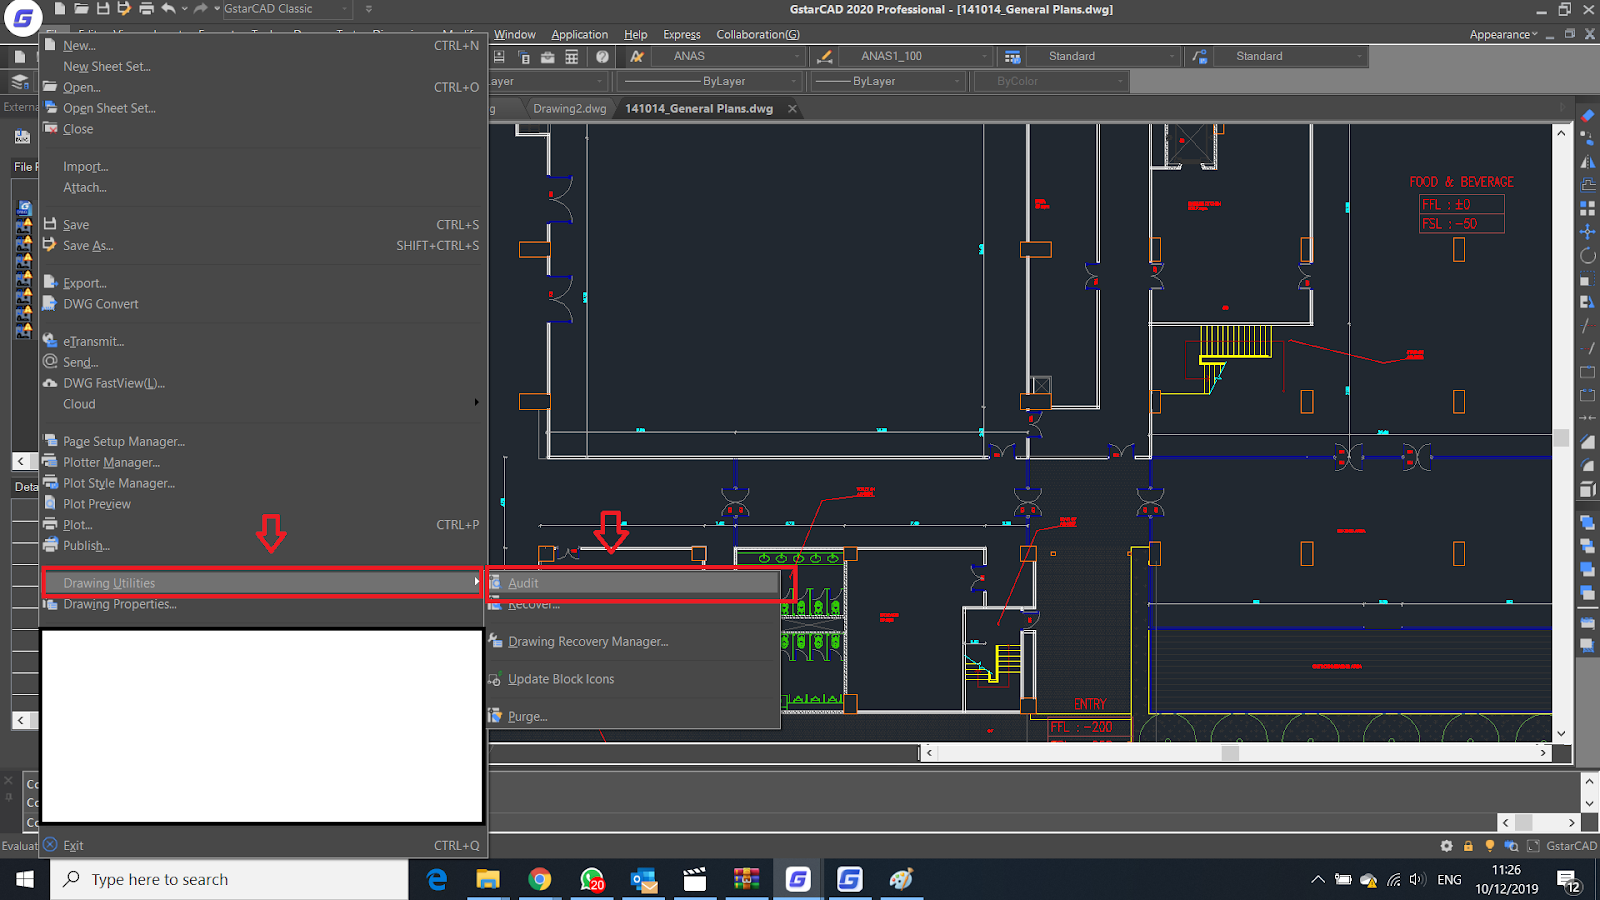
Task: Switch to the Drawing2.dwg tab
Action: tap(569, 108)
